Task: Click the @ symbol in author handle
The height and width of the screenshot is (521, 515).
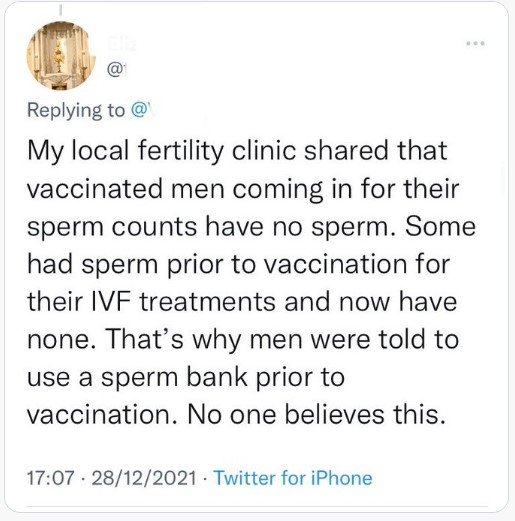Action: pyautogui.click(x=114, y=70)
